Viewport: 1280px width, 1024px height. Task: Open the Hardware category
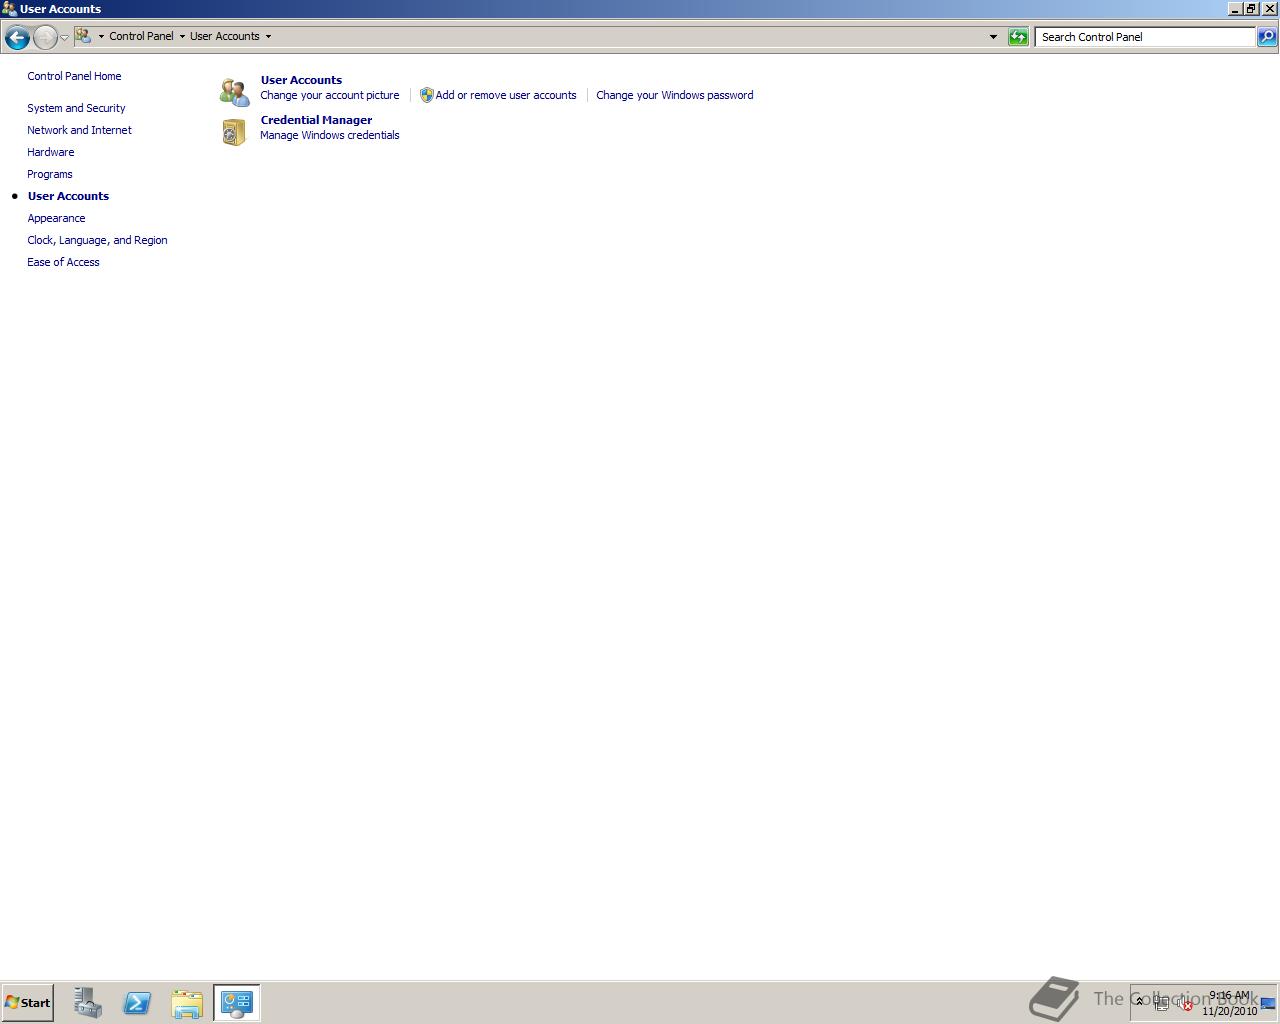click(51, 152)
